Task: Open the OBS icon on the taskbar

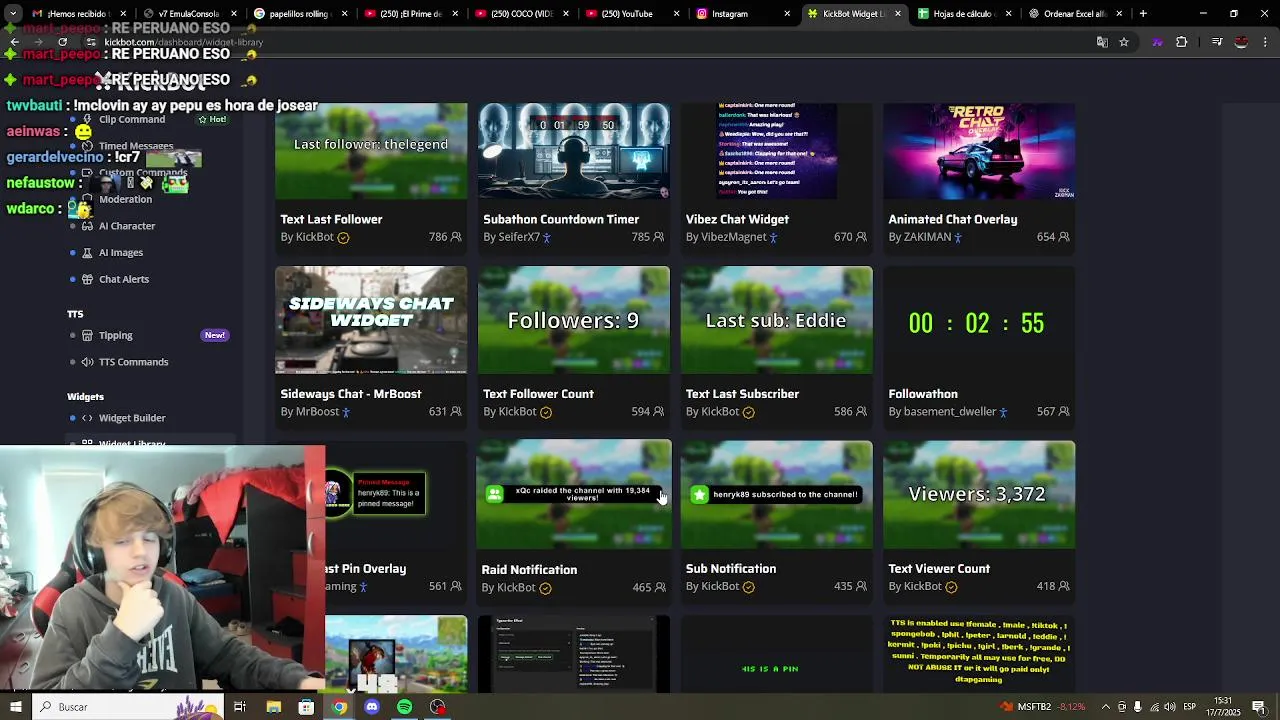Action: [x=437, y=707]
